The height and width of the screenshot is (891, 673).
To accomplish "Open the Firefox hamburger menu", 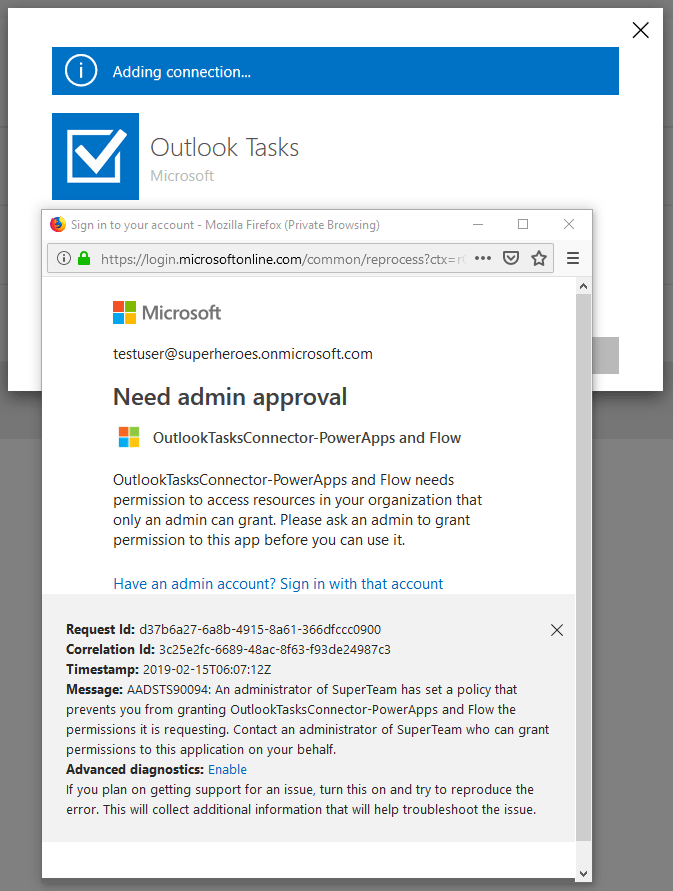I will point(573,259).
